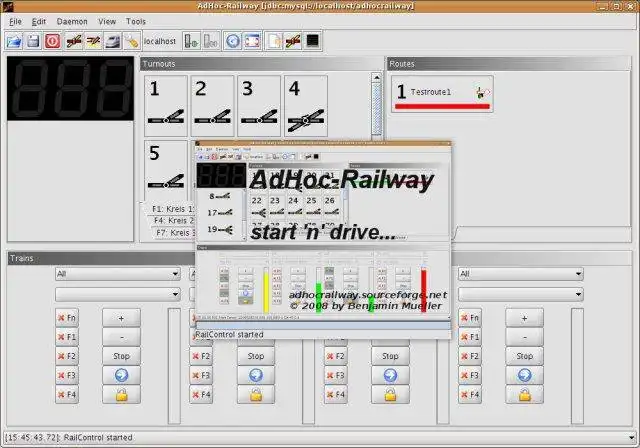Toggle direction arrow in rightmost train panel
The width and height of the screenshot is (640, 448).
point(524,375)
